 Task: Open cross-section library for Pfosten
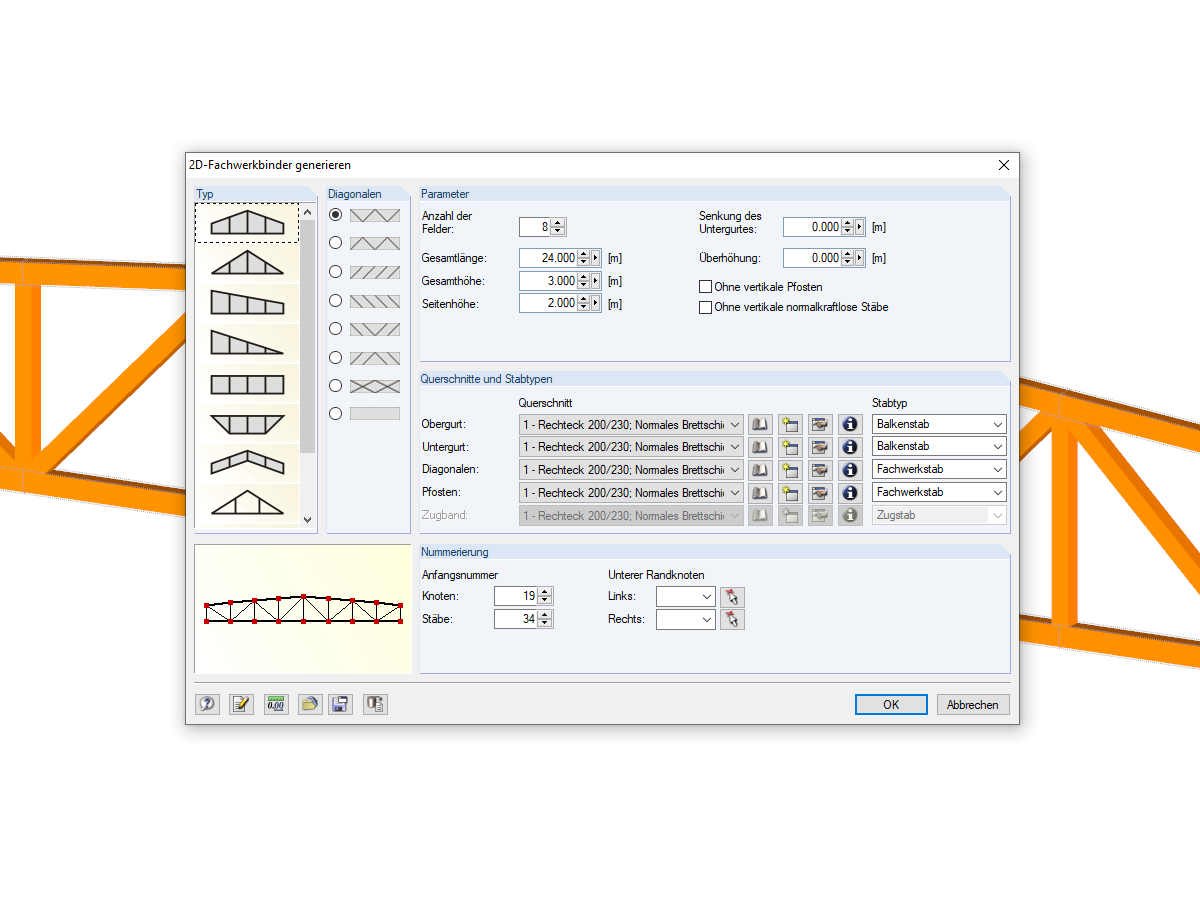coord(761,493)
